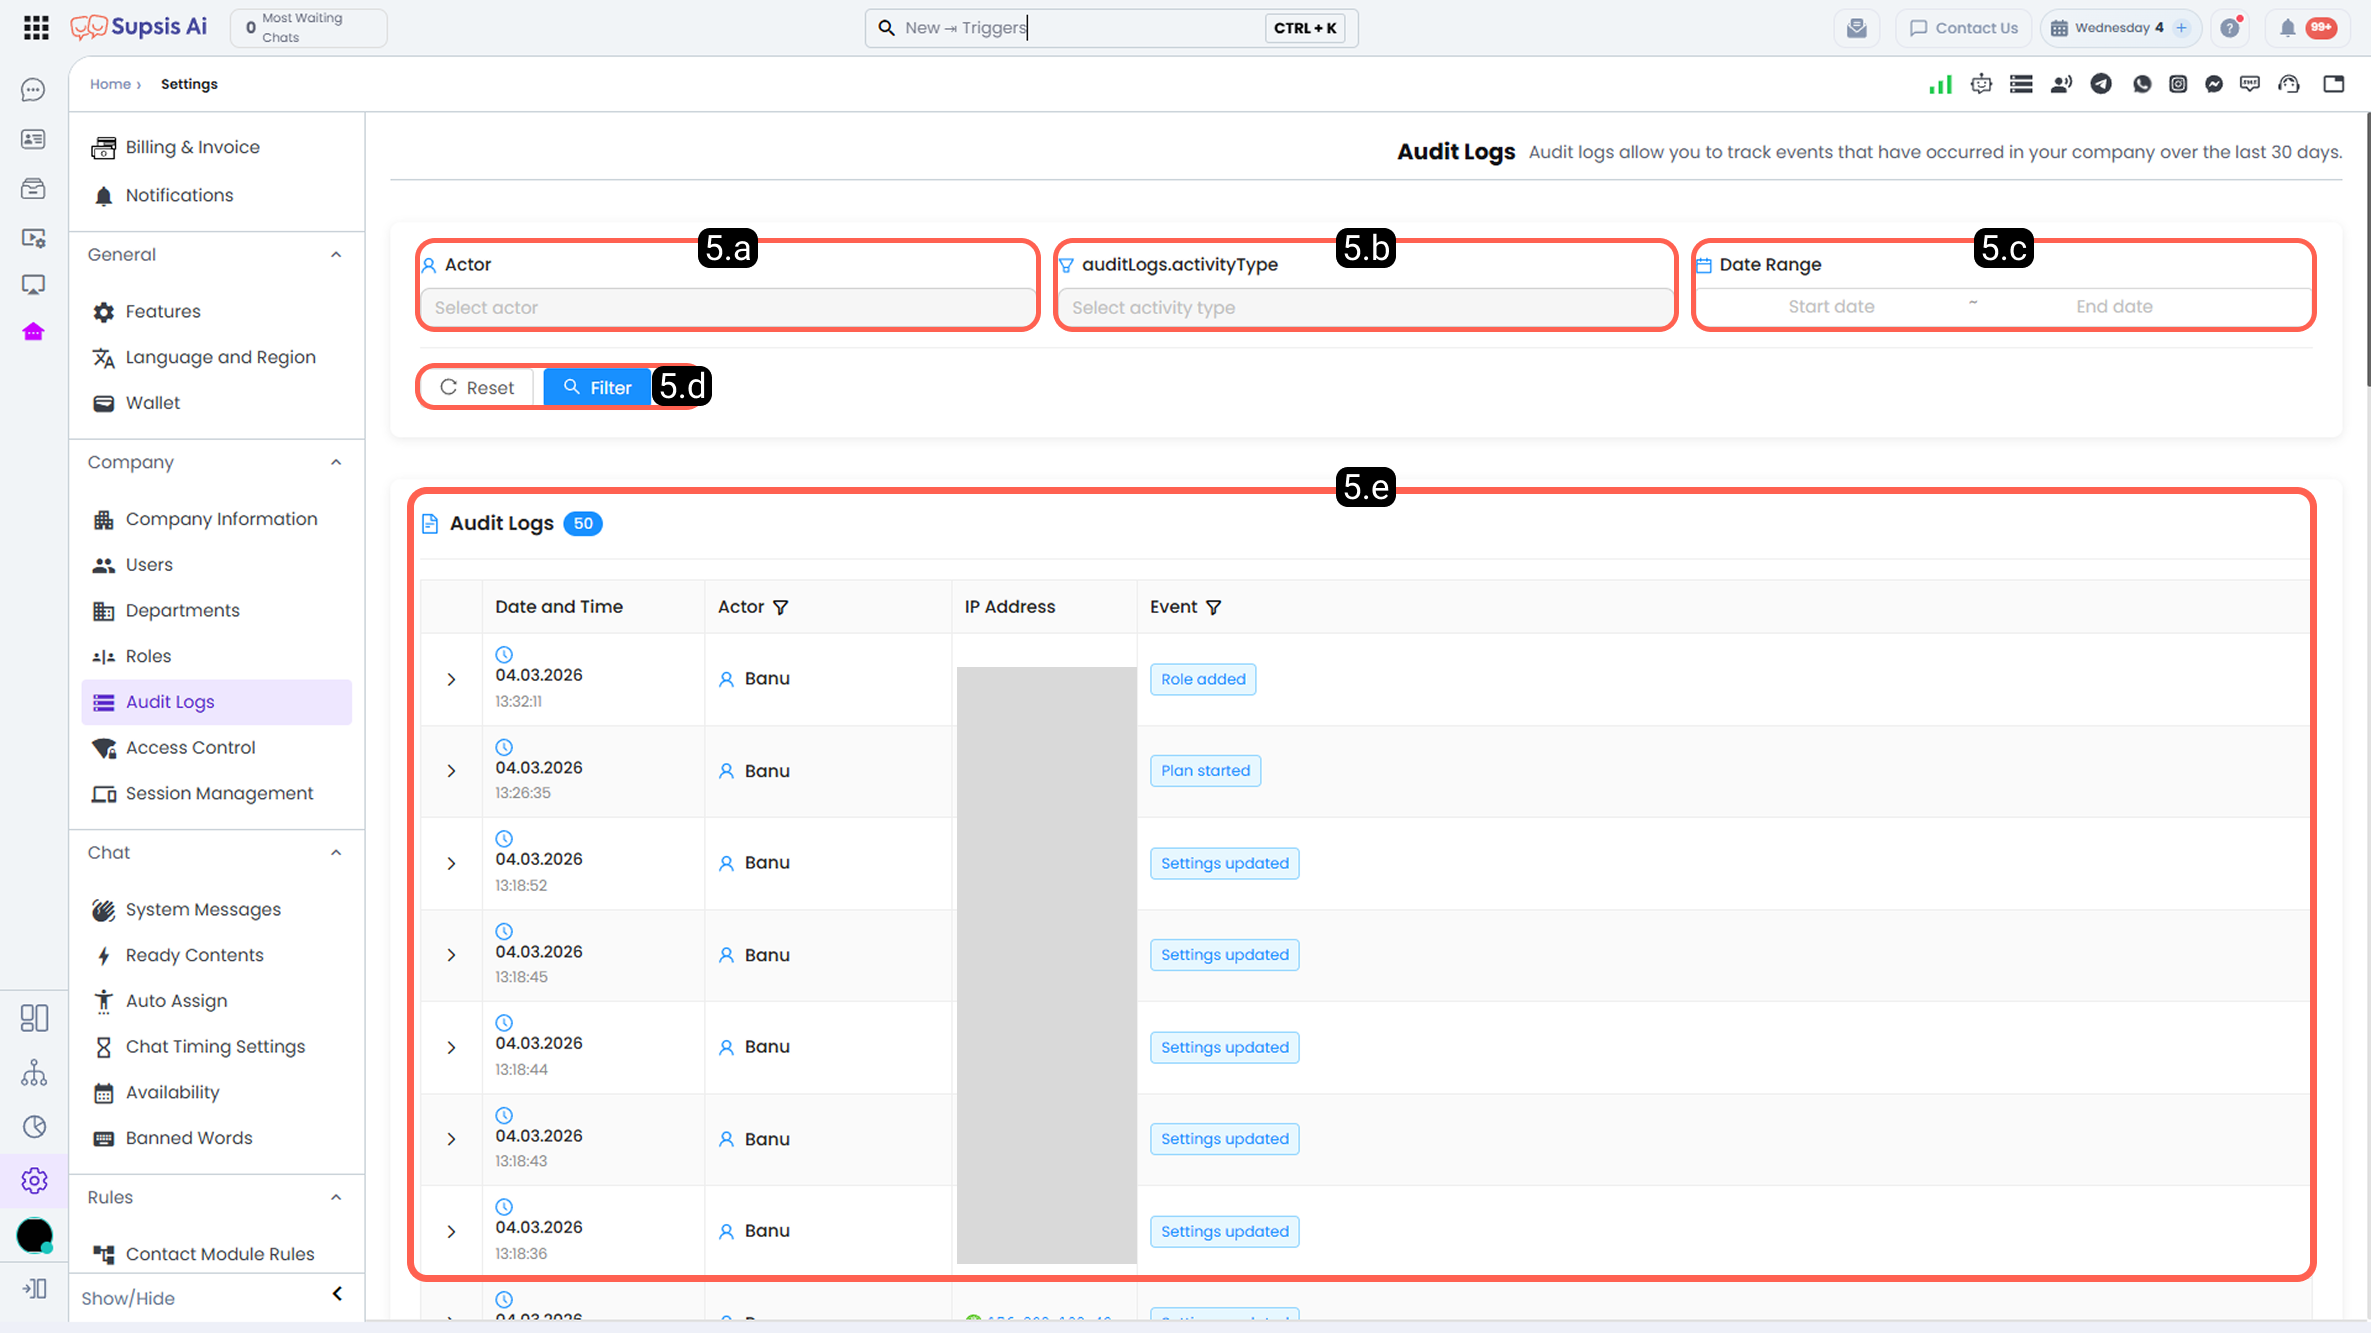Open the org hierarchy icon in left rail

34,1073
